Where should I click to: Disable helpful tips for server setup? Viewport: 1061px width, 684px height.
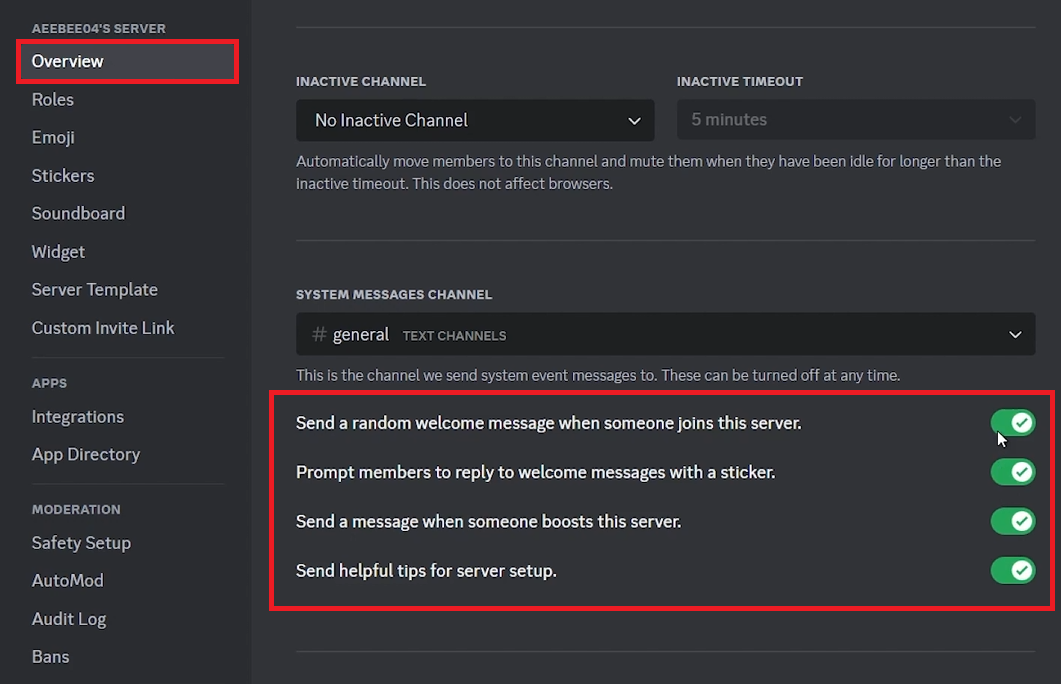point(1012,571)
